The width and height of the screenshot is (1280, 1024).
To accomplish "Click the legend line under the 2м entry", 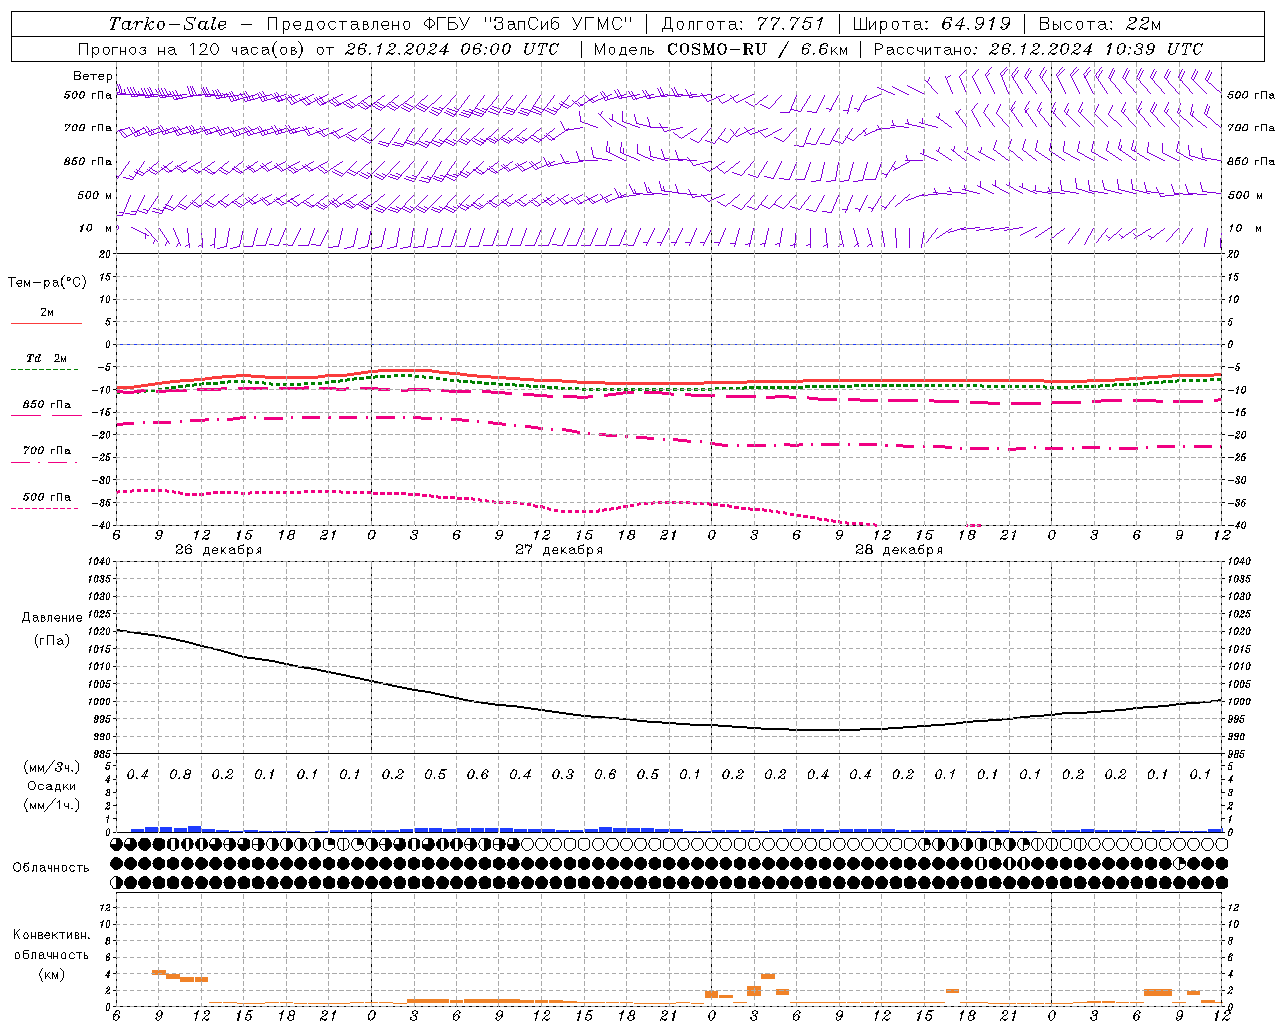I will pyautogui.click(x=46, y=323).
